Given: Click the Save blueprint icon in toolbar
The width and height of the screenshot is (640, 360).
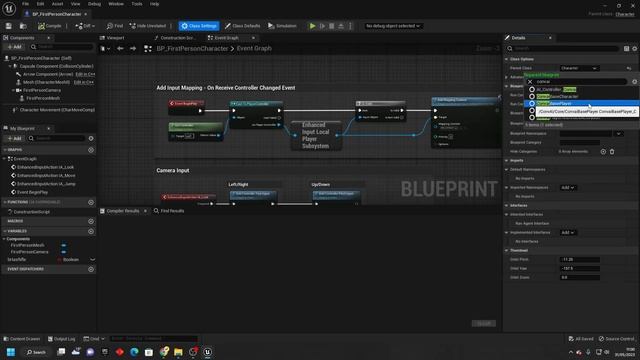Looking at the screenshot, I should [x=9, y=26].
